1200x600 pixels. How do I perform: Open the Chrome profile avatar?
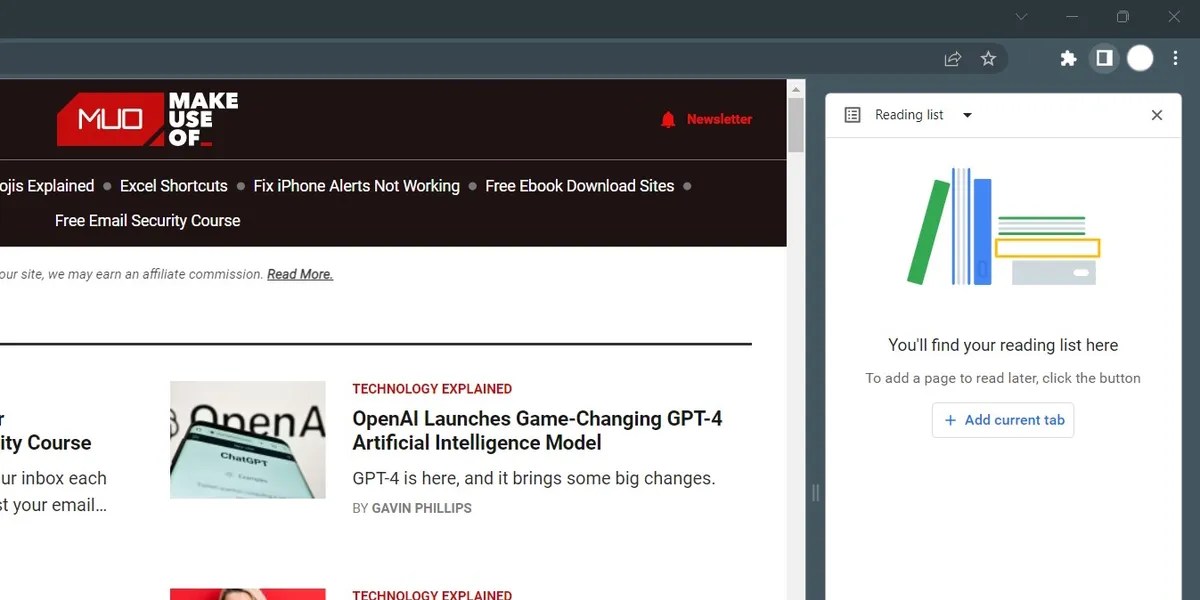point(1140,58)
